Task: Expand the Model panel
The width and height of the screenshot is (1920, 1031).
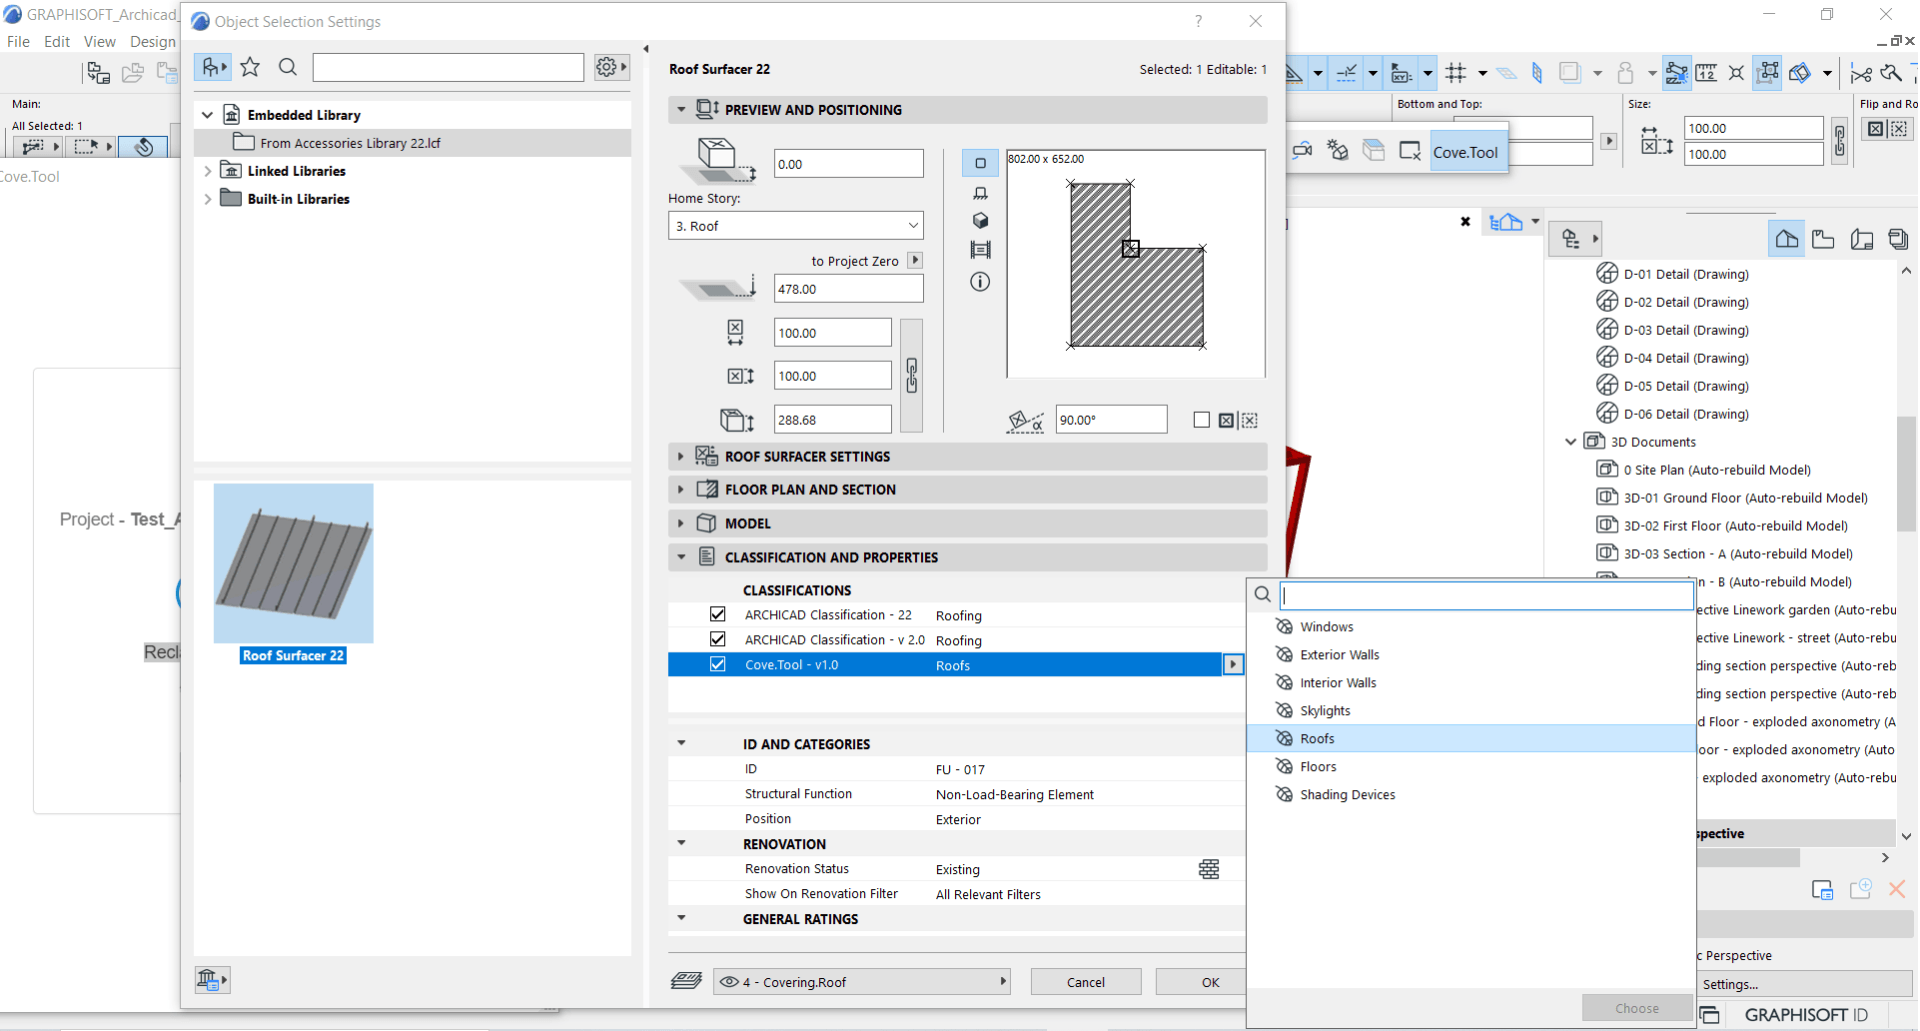Action: point(681,523)
